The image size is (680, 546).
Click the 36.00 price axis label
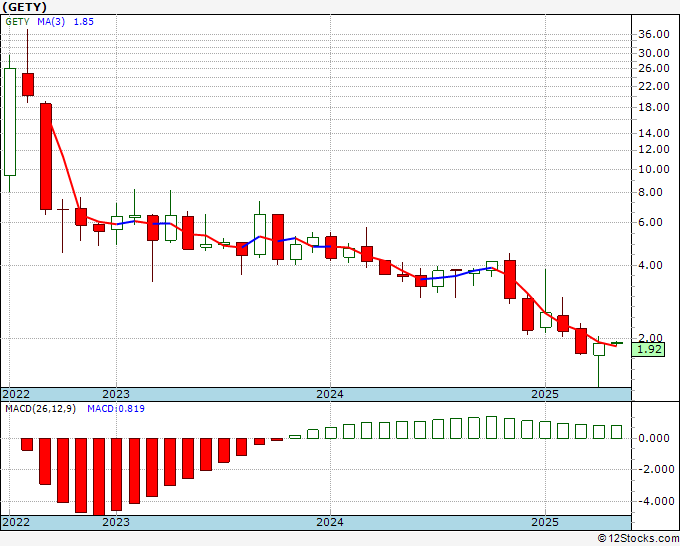click(654, 34)
